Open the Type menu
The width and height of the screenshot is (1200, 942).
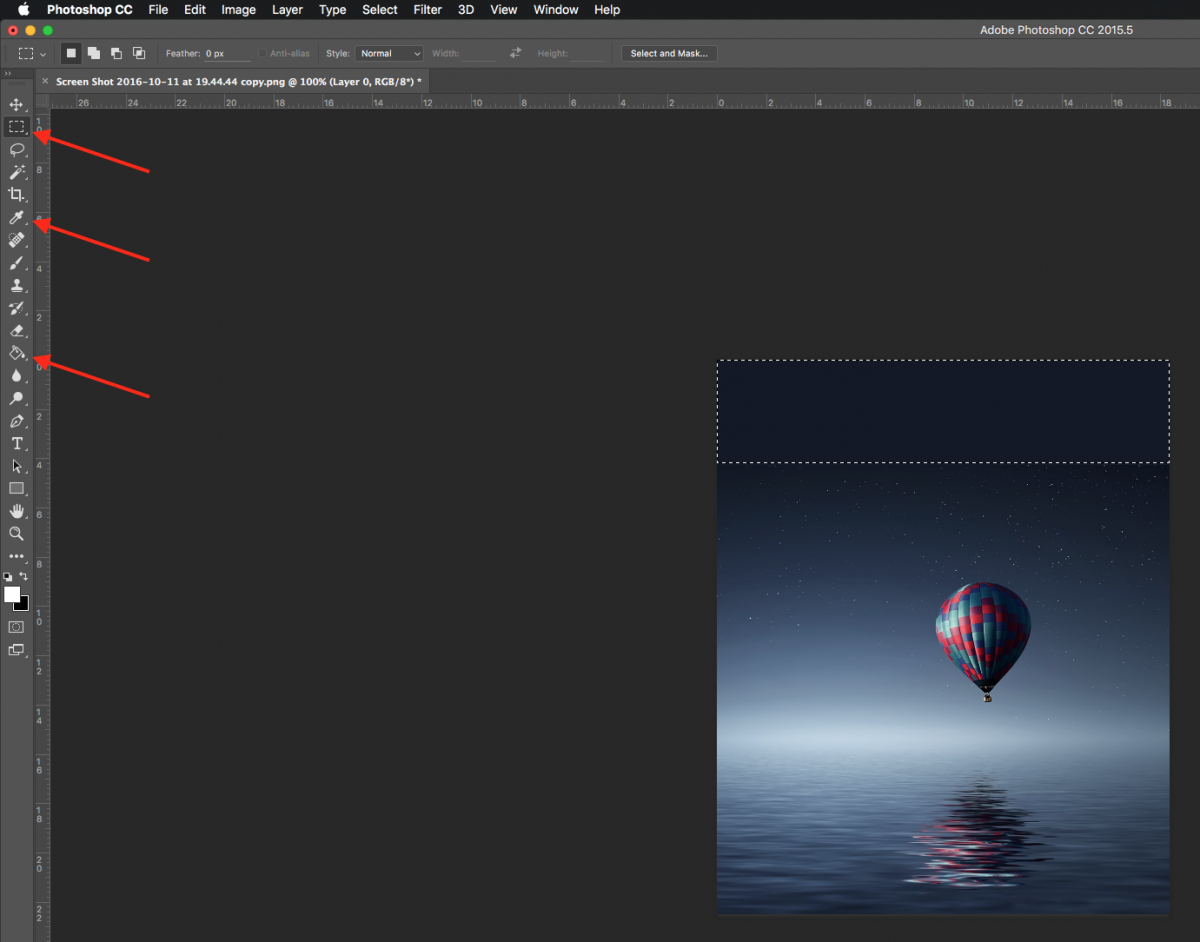(332, 9)
